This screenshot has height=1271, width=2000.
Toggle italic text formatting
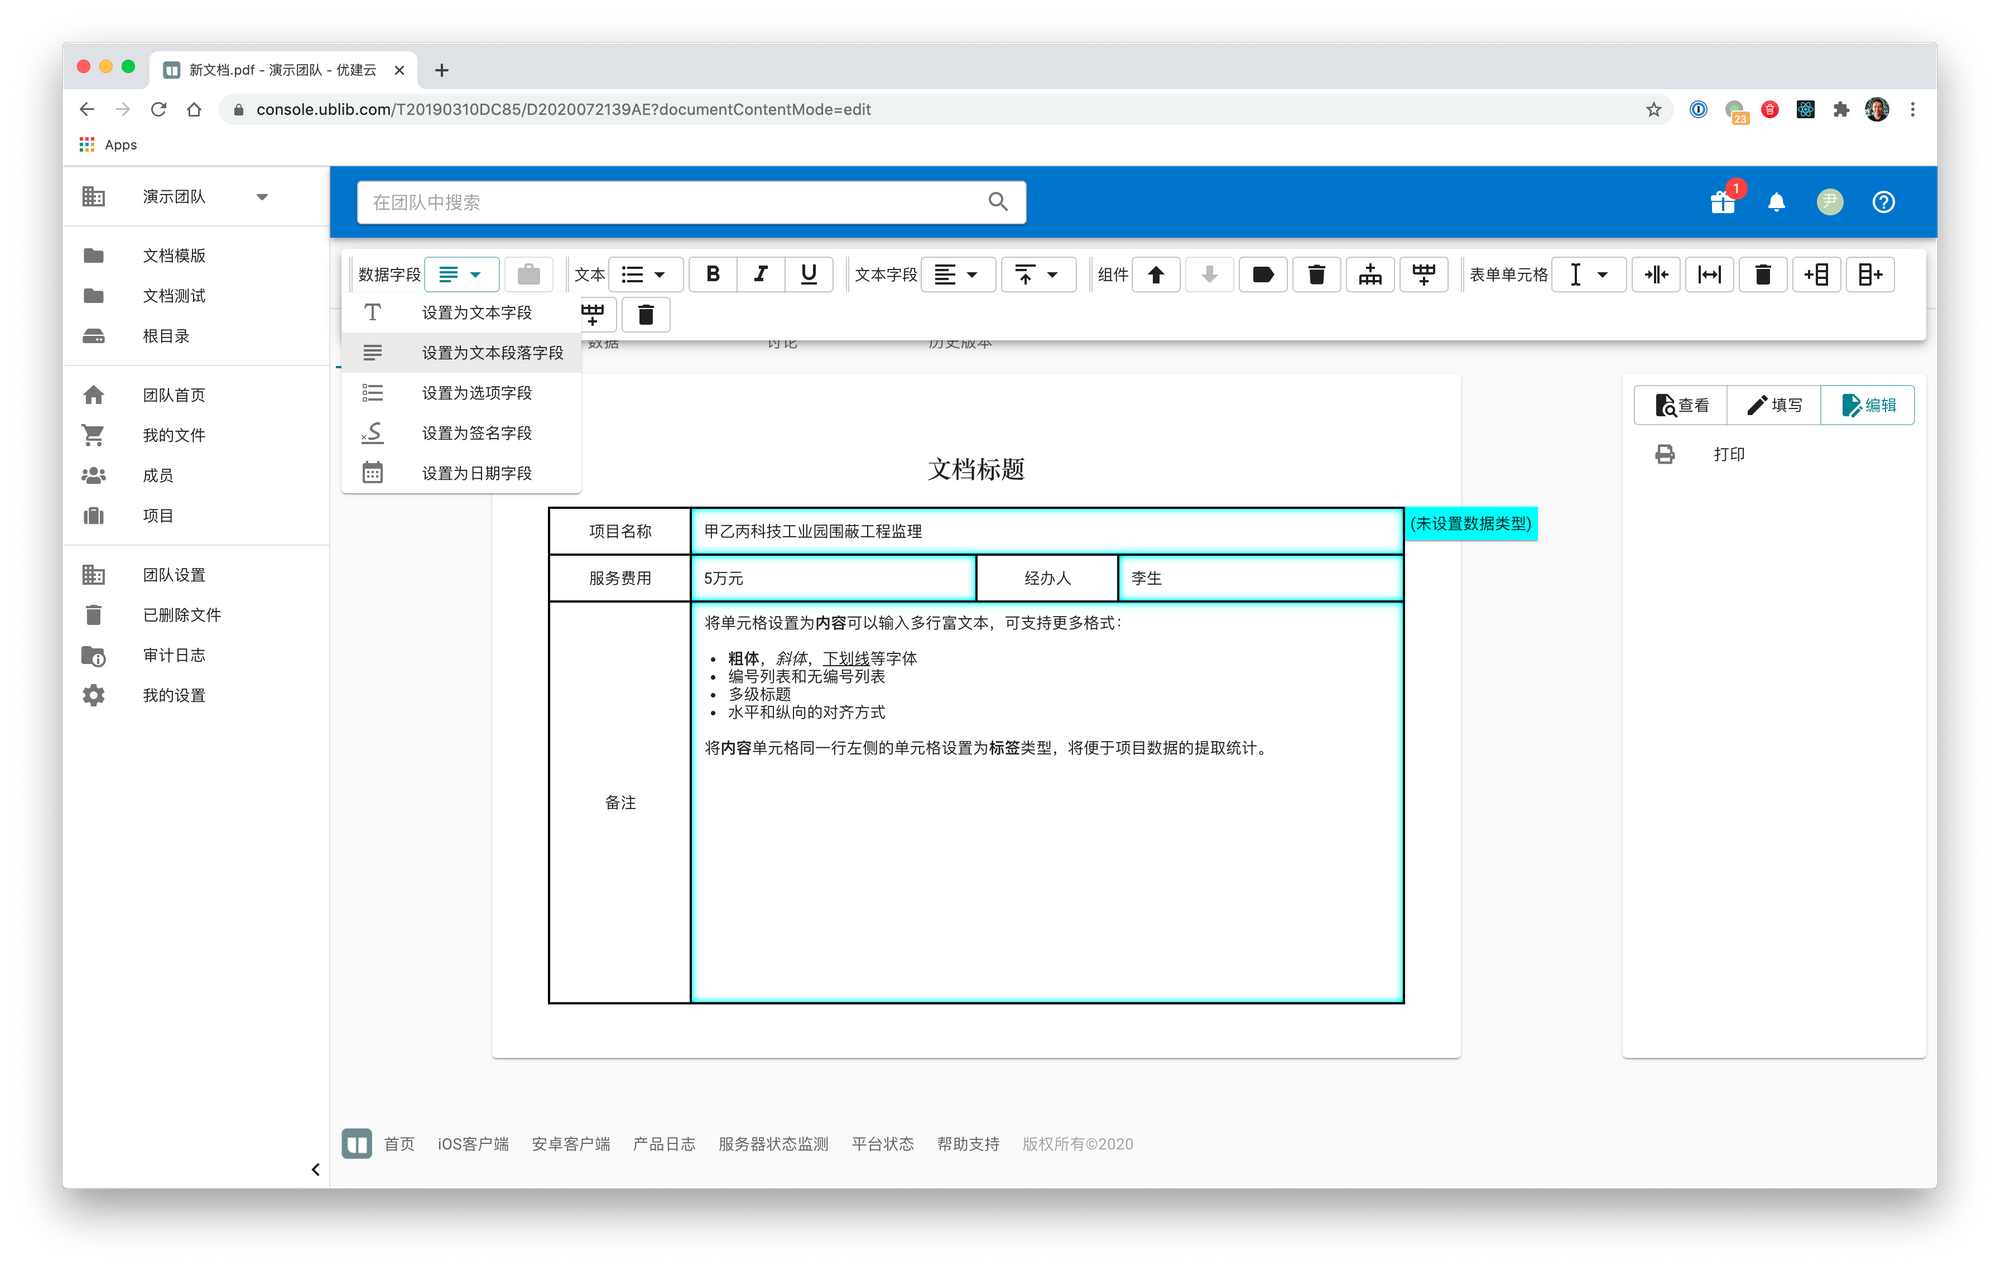(761, 274)
